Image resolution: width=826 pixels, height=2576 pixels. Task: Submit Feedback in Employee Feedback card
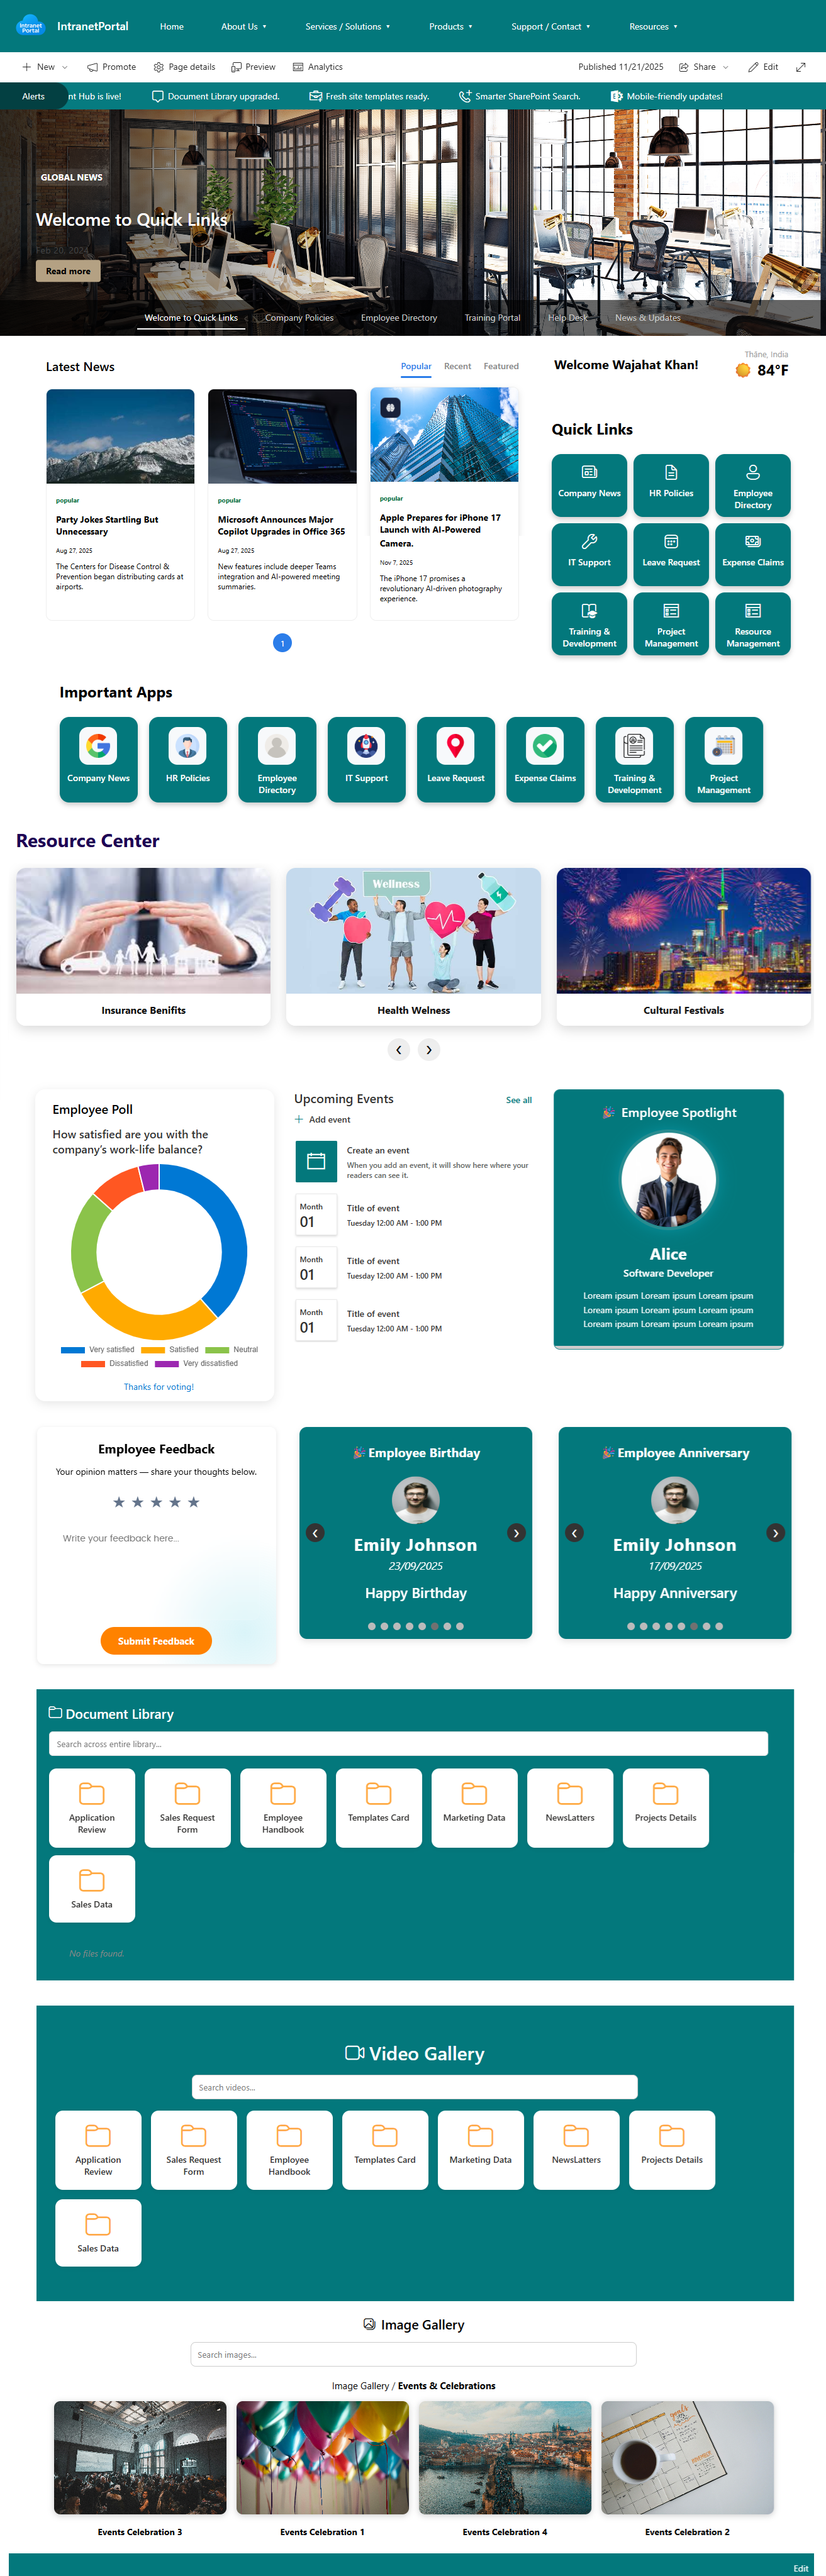156,1641
